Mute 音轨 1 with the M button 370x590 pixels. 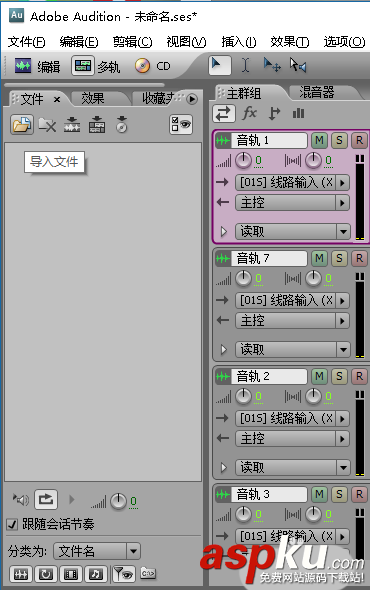[319, 140]
